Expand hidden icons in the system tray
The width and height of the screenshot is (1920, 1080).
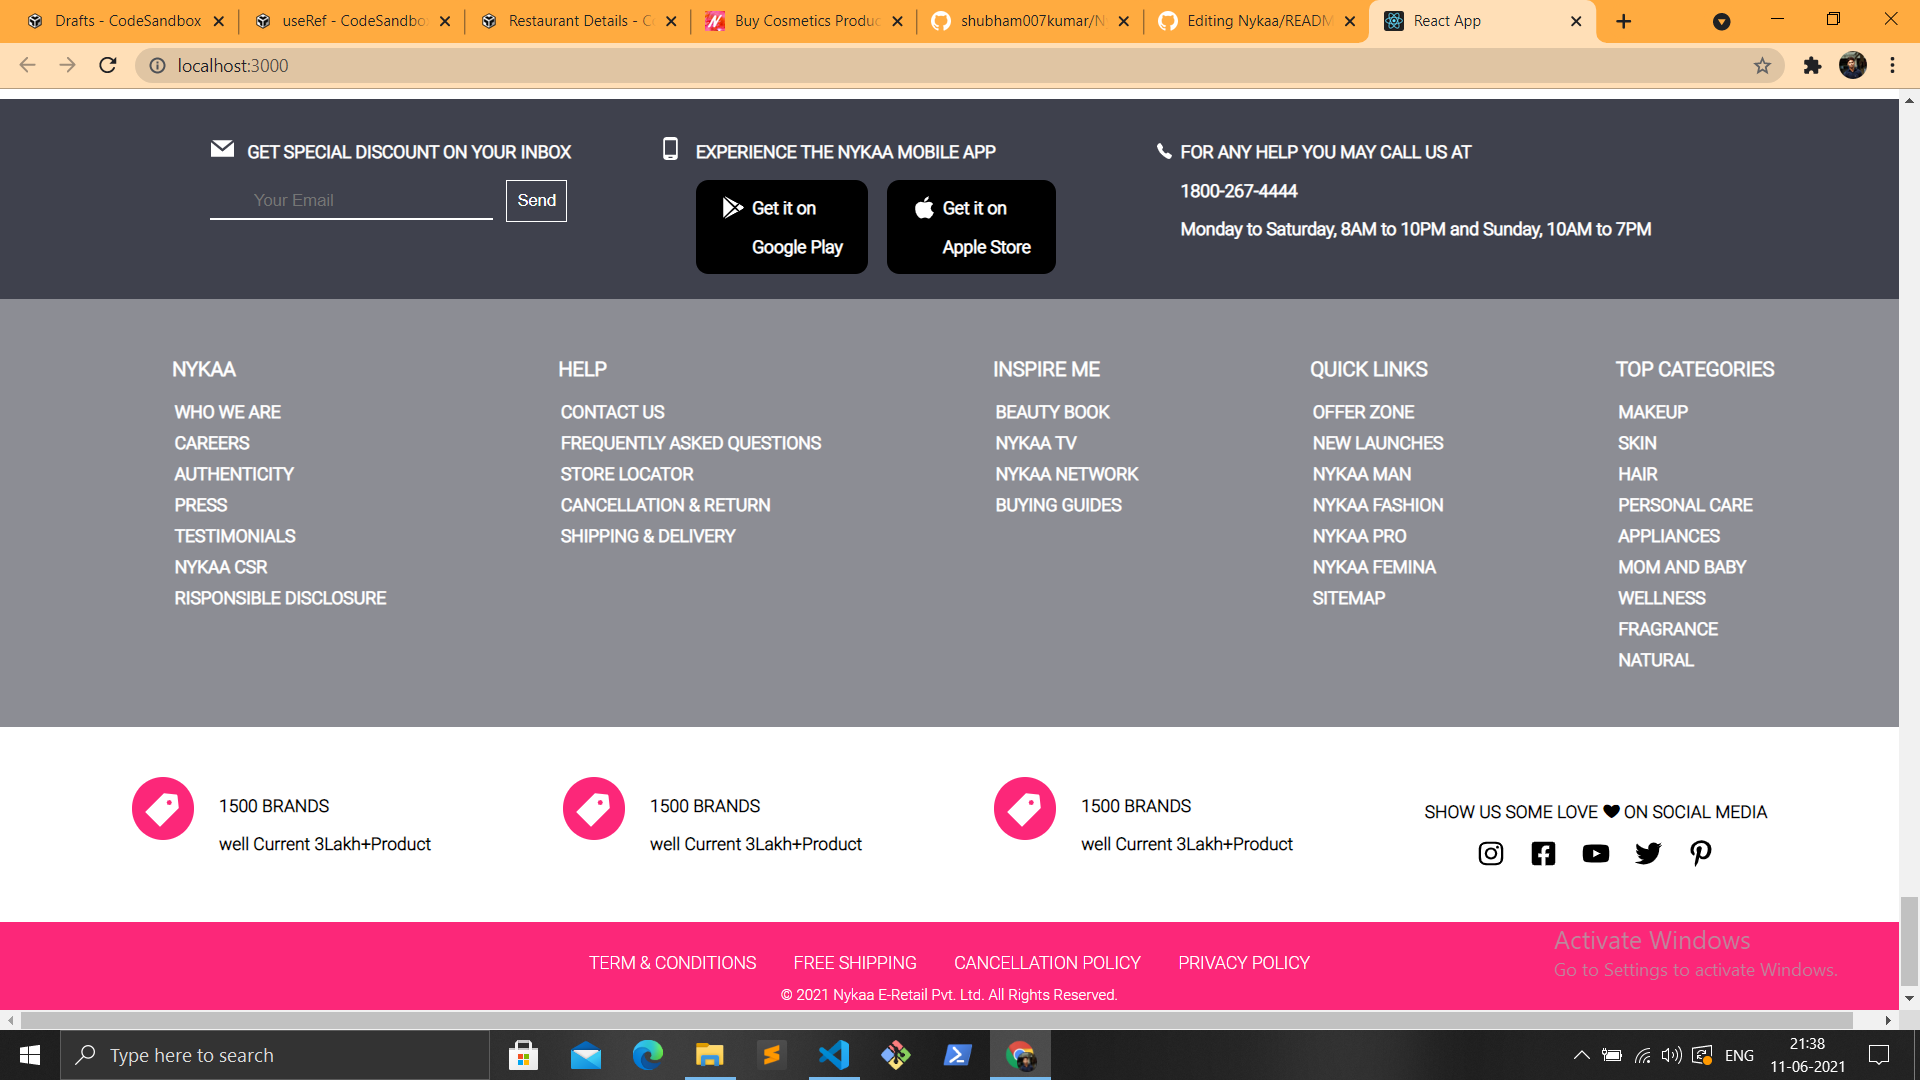tap(1583, 1055)
